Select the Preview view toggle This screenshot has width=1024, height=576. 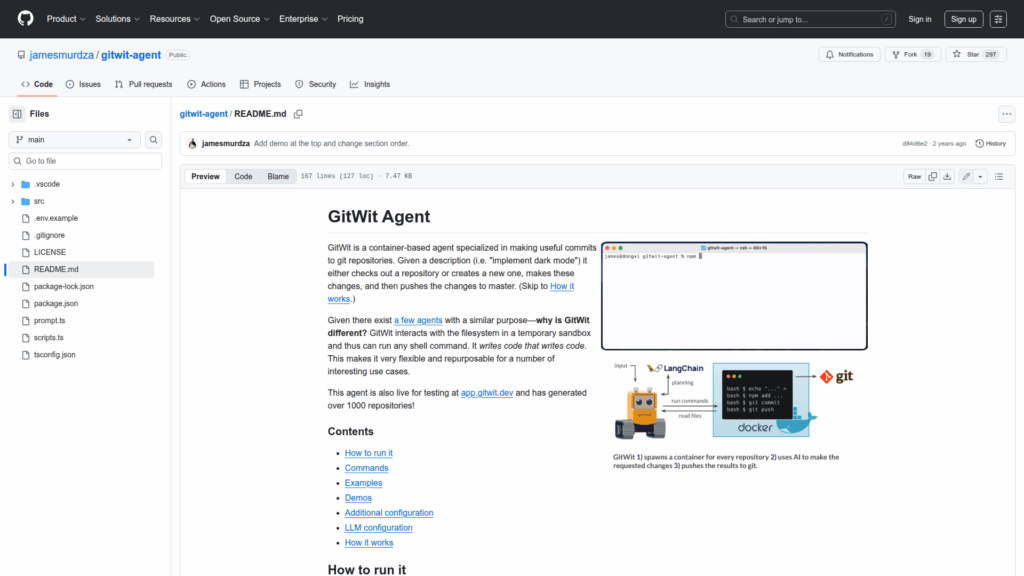click(206, 176)
